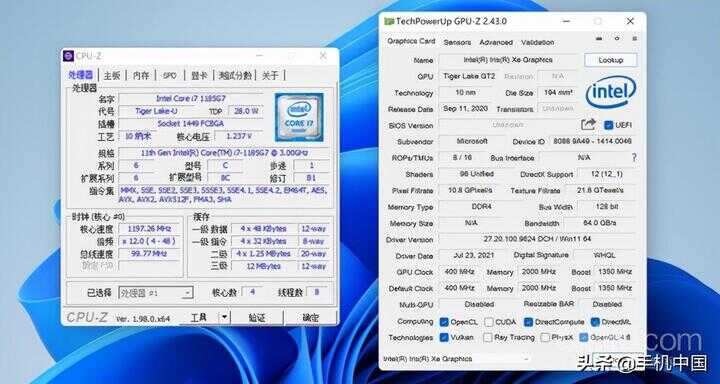Open the GPU-Z hamburger menu icon
Viewport: 720px width, 384px height.
click(x=634, y=39)
